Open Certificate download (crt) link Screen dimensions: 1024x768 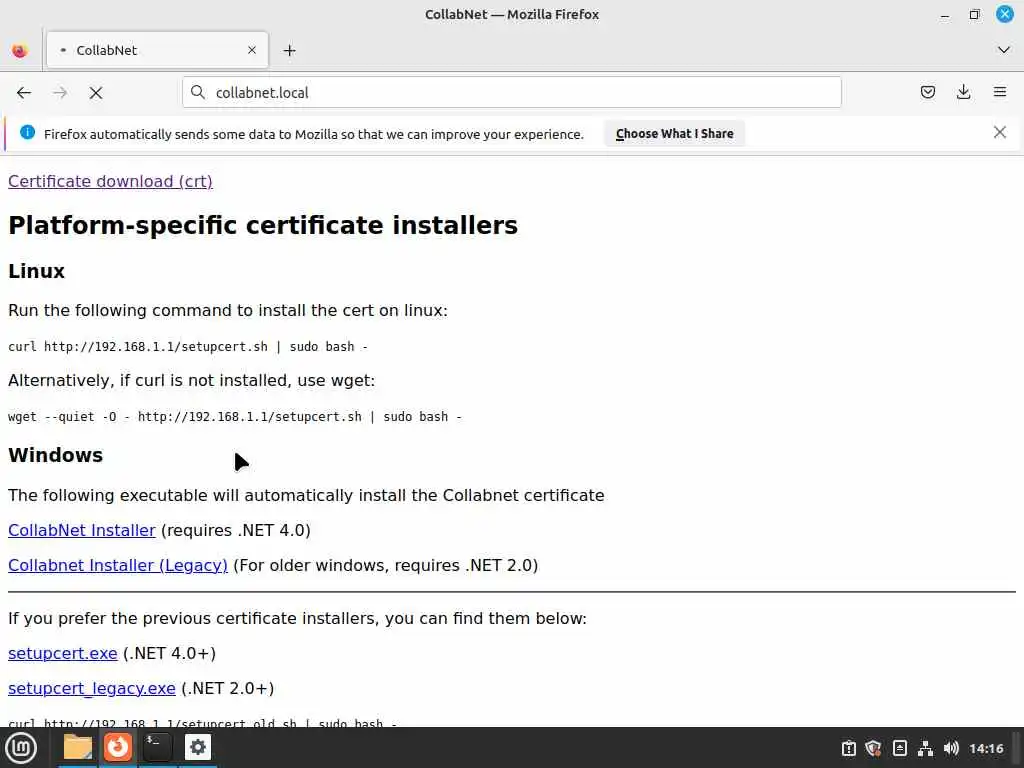pyautogui.click(x=110, y=181)
